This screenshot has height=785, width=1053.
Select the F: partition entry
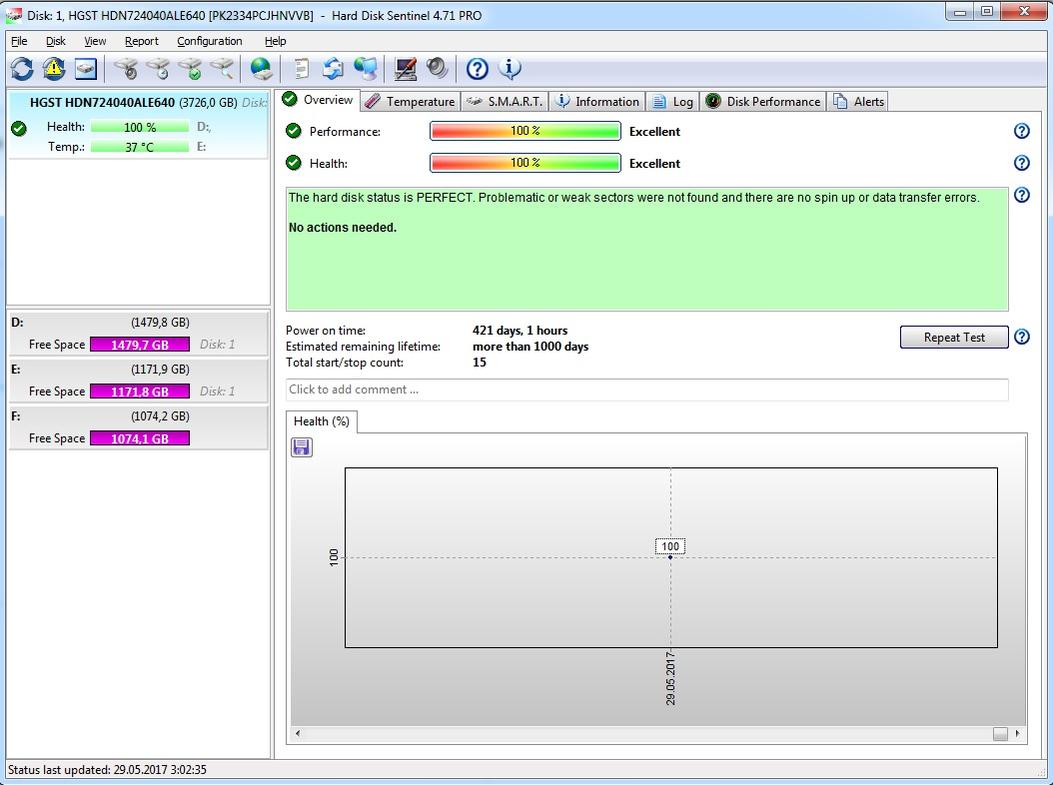(x=138, y=427)
